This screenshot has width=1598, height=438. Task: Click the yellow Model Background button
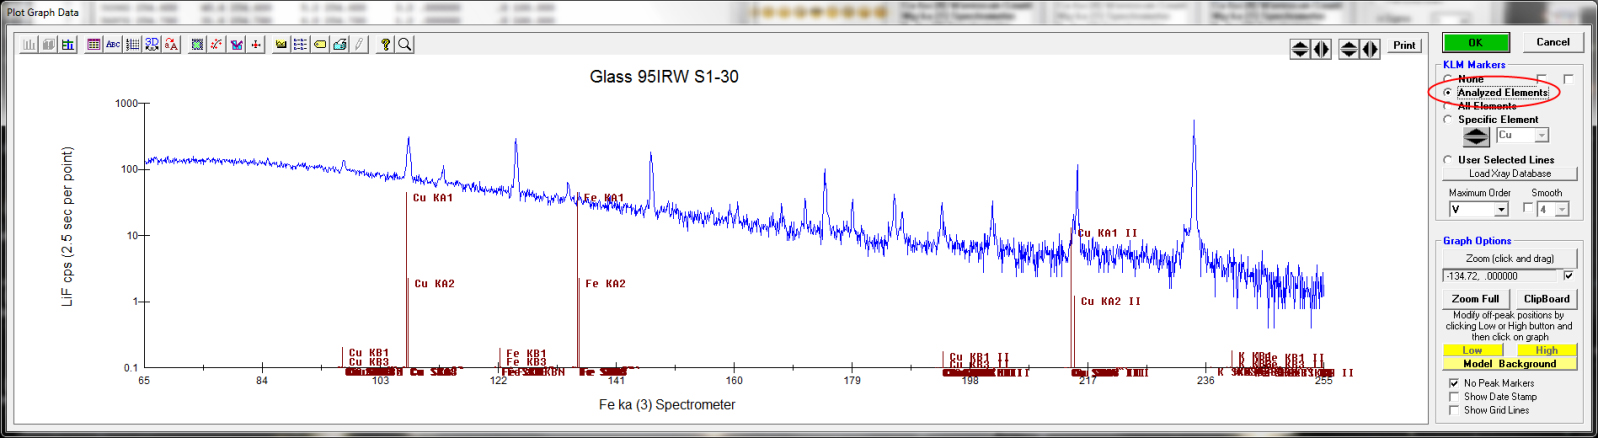click(1509, 364)
